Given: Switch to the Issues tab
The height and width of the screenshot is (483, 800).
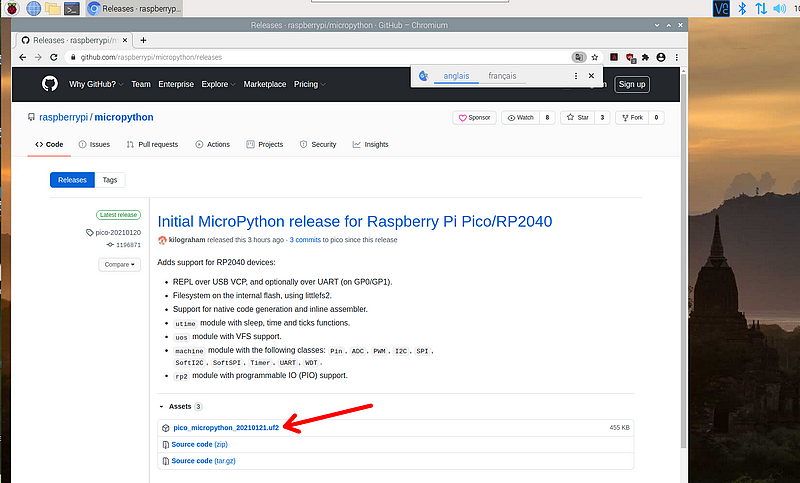Looking at the screenshot, I should 94,144.
